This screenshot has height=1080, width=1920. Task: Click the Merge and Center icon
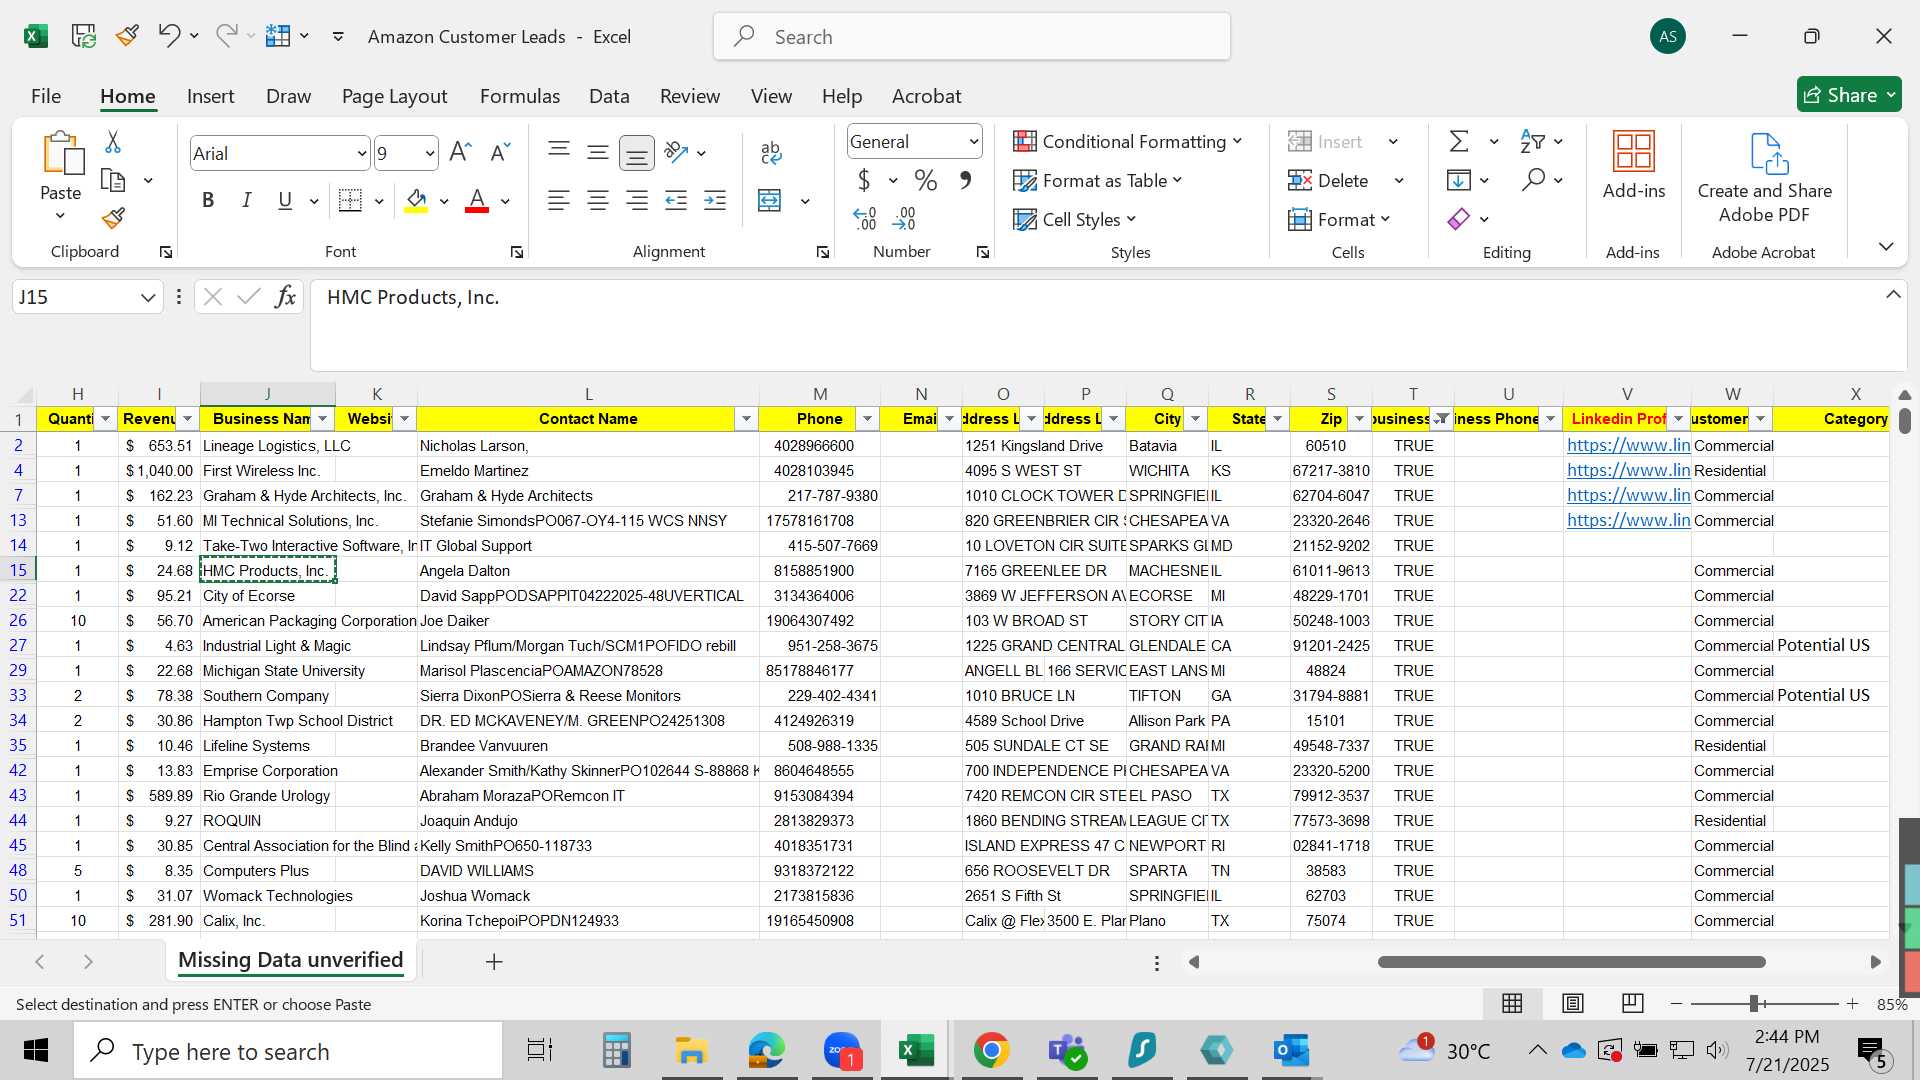pos(769,200)
